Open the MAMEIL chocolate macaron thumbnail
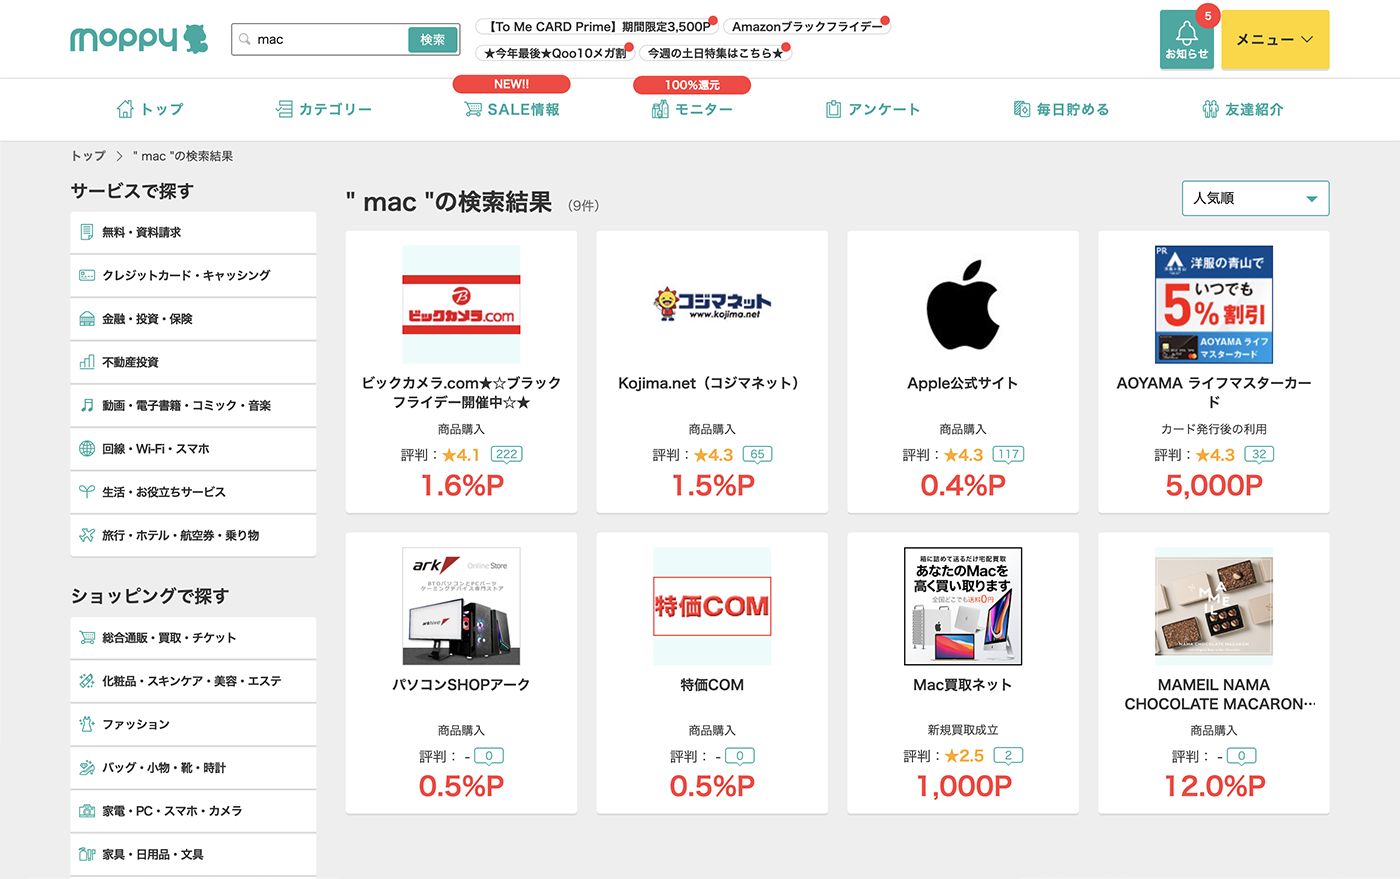1400x879 pixels. pyautogui.click(x=1214, y=606)
